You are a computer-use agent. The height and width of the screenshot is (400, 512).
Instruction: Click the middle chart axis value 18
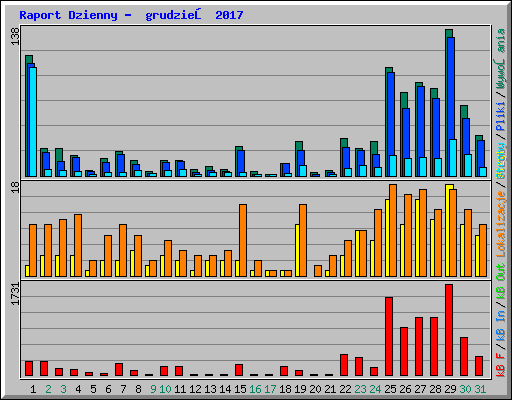point(15,188)
